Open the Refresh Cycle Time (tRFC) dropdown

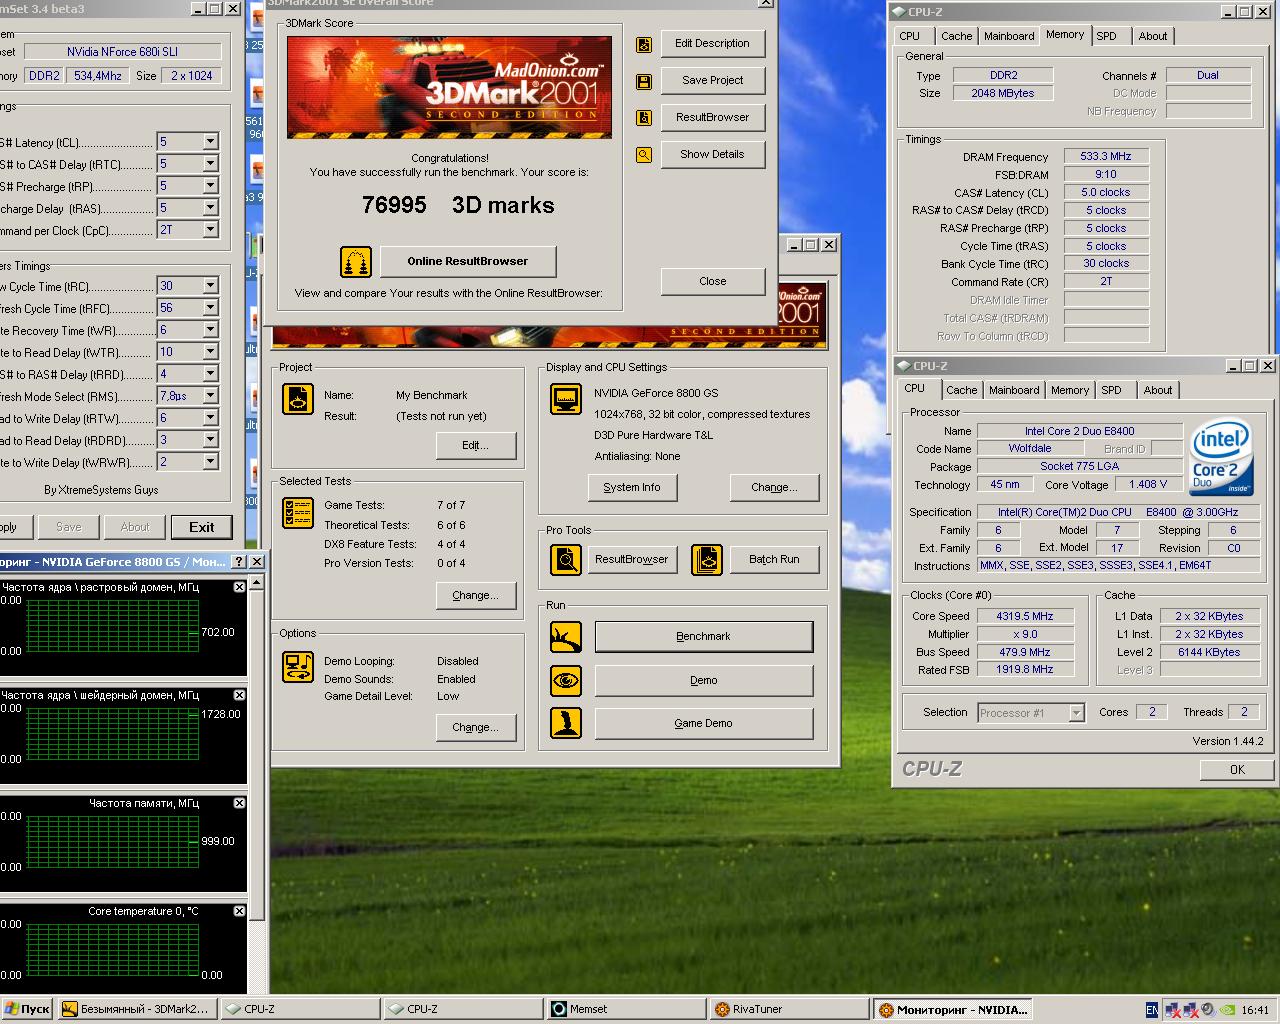coord(210,308)
